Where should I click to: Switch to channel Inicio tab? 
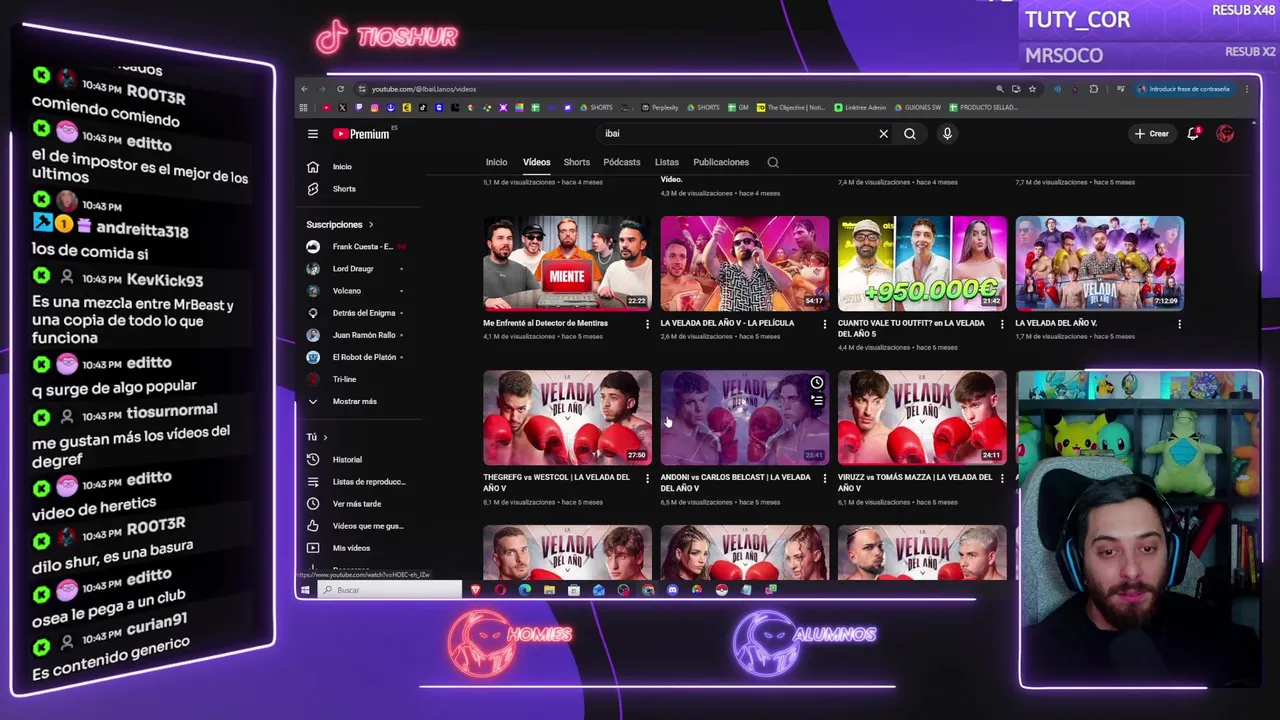point(496,162)
